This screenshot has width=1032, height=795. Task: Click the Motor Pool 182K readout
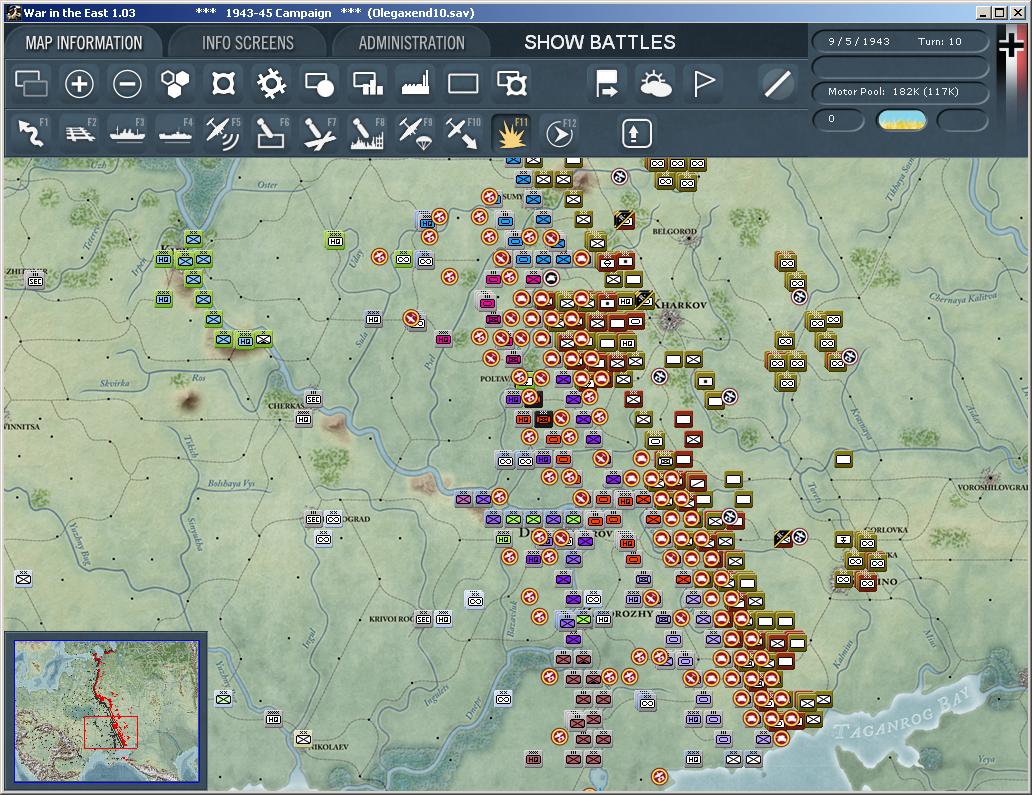pos(900,91)
